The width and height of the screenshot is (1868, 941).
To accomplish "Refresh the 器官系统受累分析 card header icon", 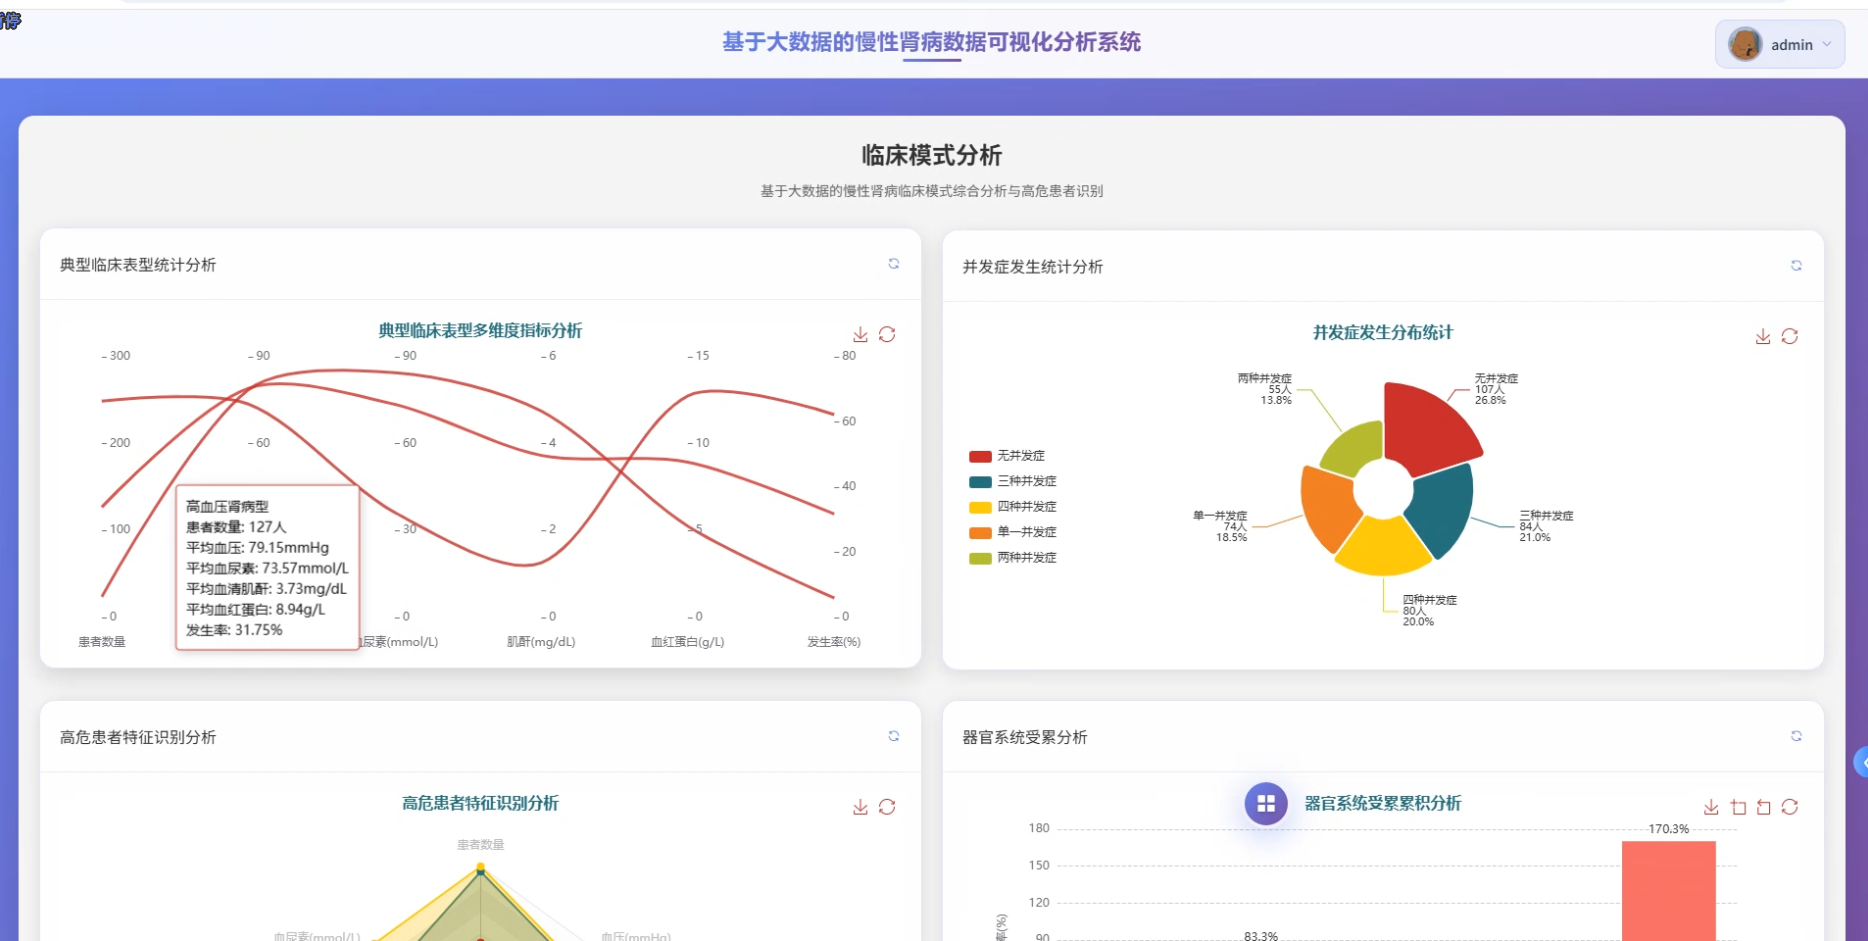I will pos(1796,736).
